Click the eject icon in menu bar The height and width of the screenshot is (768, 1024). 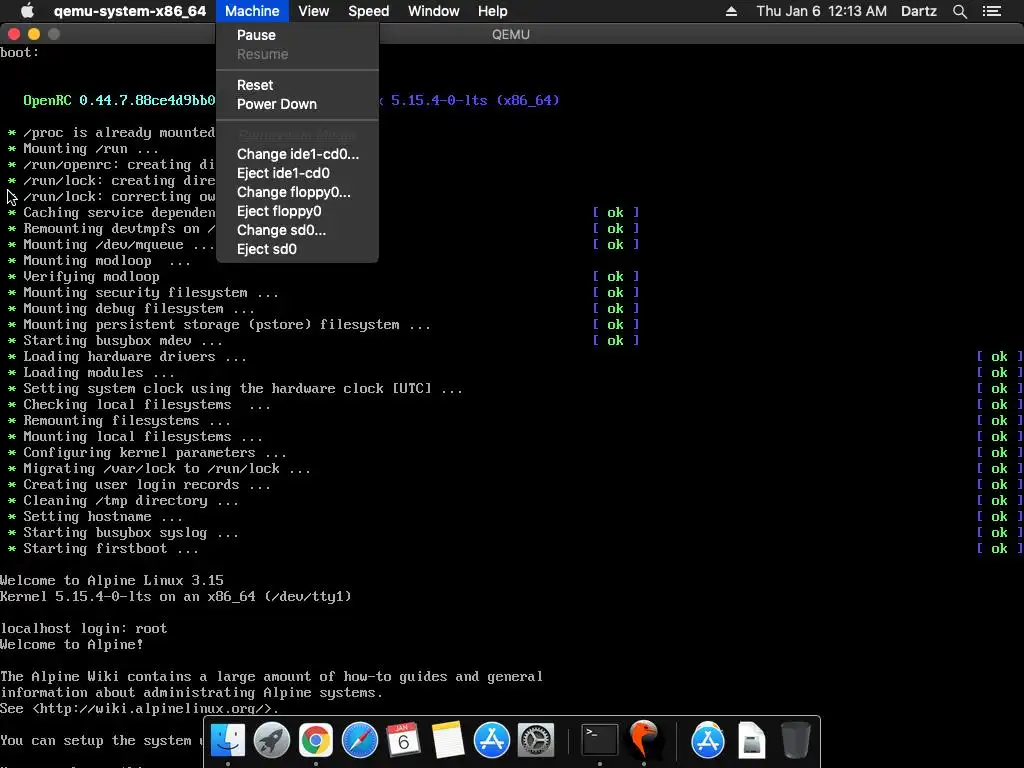coord(731,11)
